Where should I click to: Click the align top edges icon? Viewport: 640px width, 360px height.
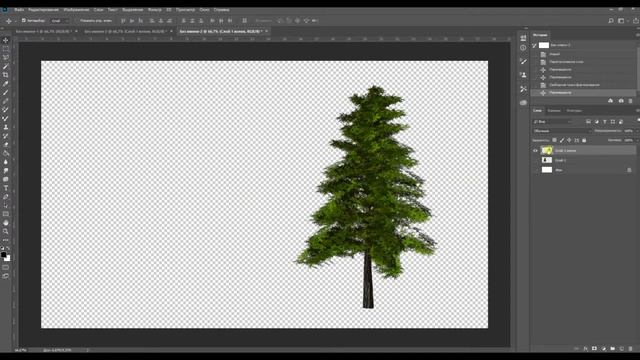(x=123, y=20)
